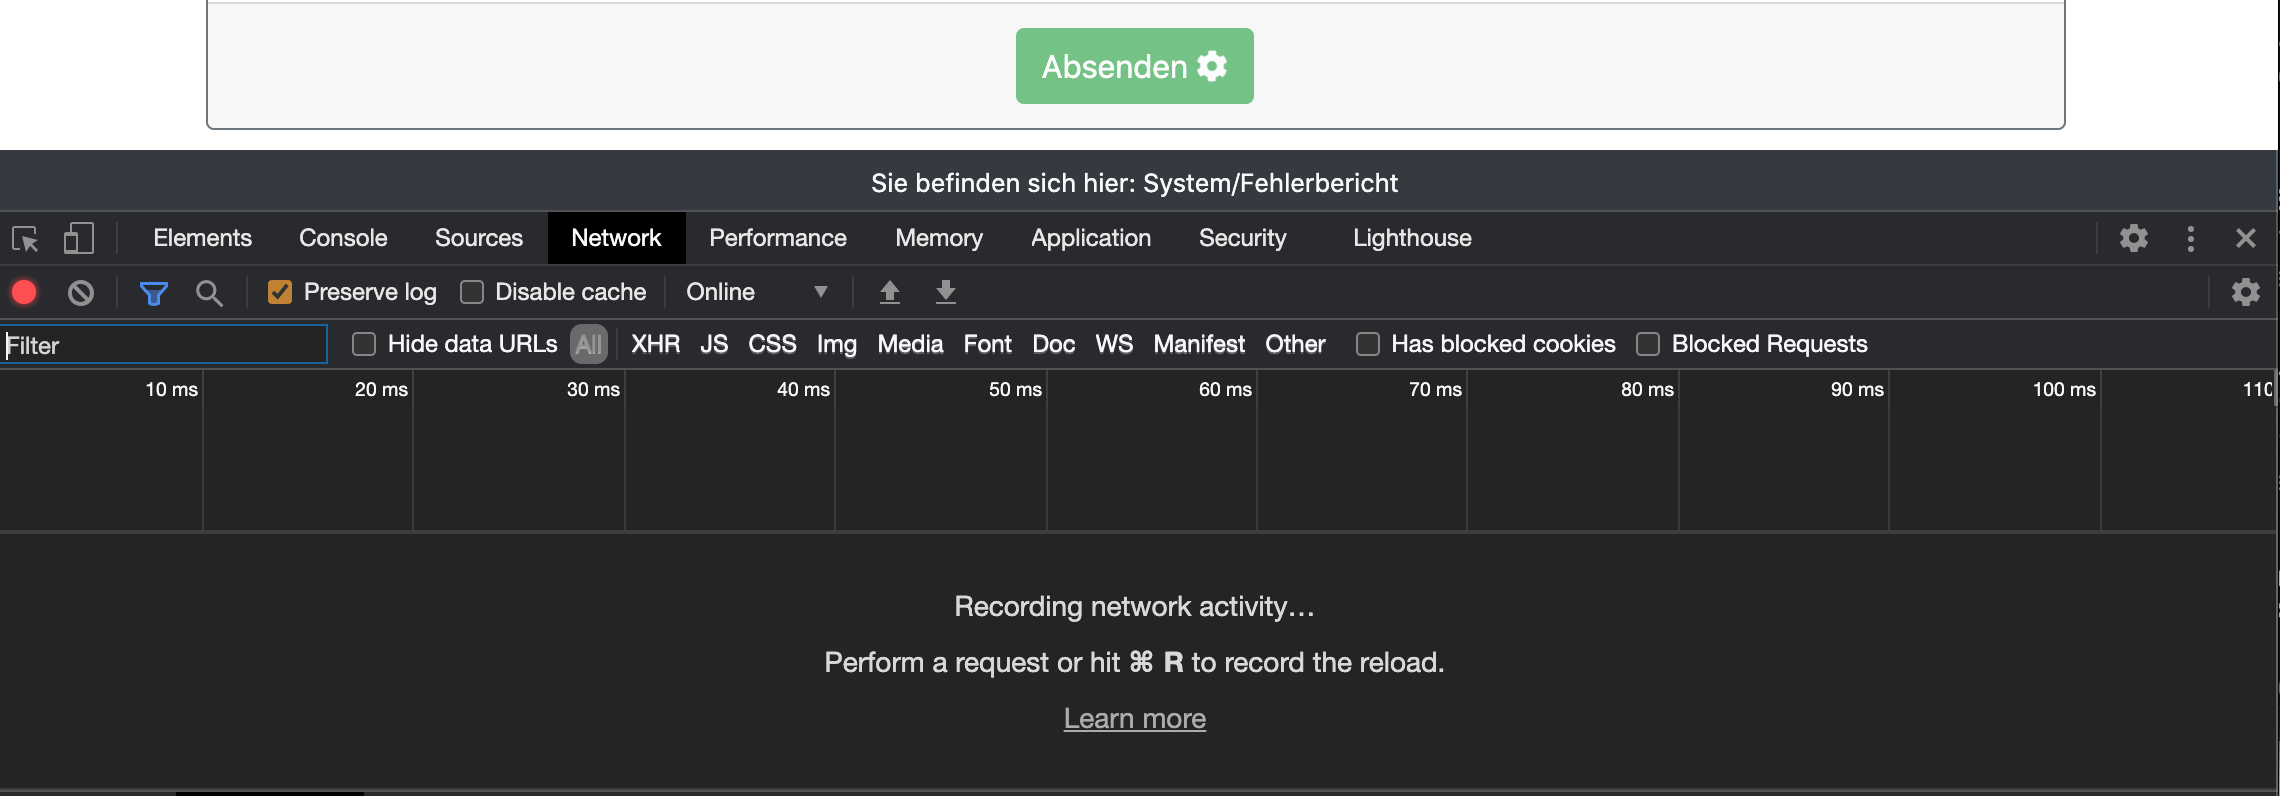Open the Online throttling dropdown
The width and height of the screenshot is (2280, 796).
(x=756, y=292)
